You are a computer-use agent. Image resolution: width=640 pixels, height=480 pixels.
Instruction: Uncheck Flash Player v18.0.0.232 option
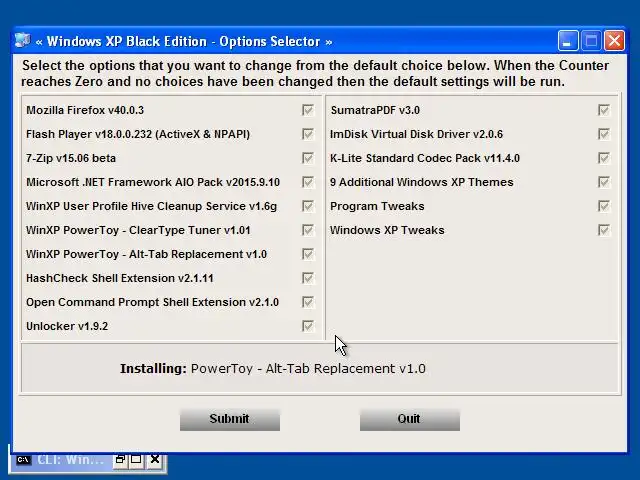click(308, 134)
